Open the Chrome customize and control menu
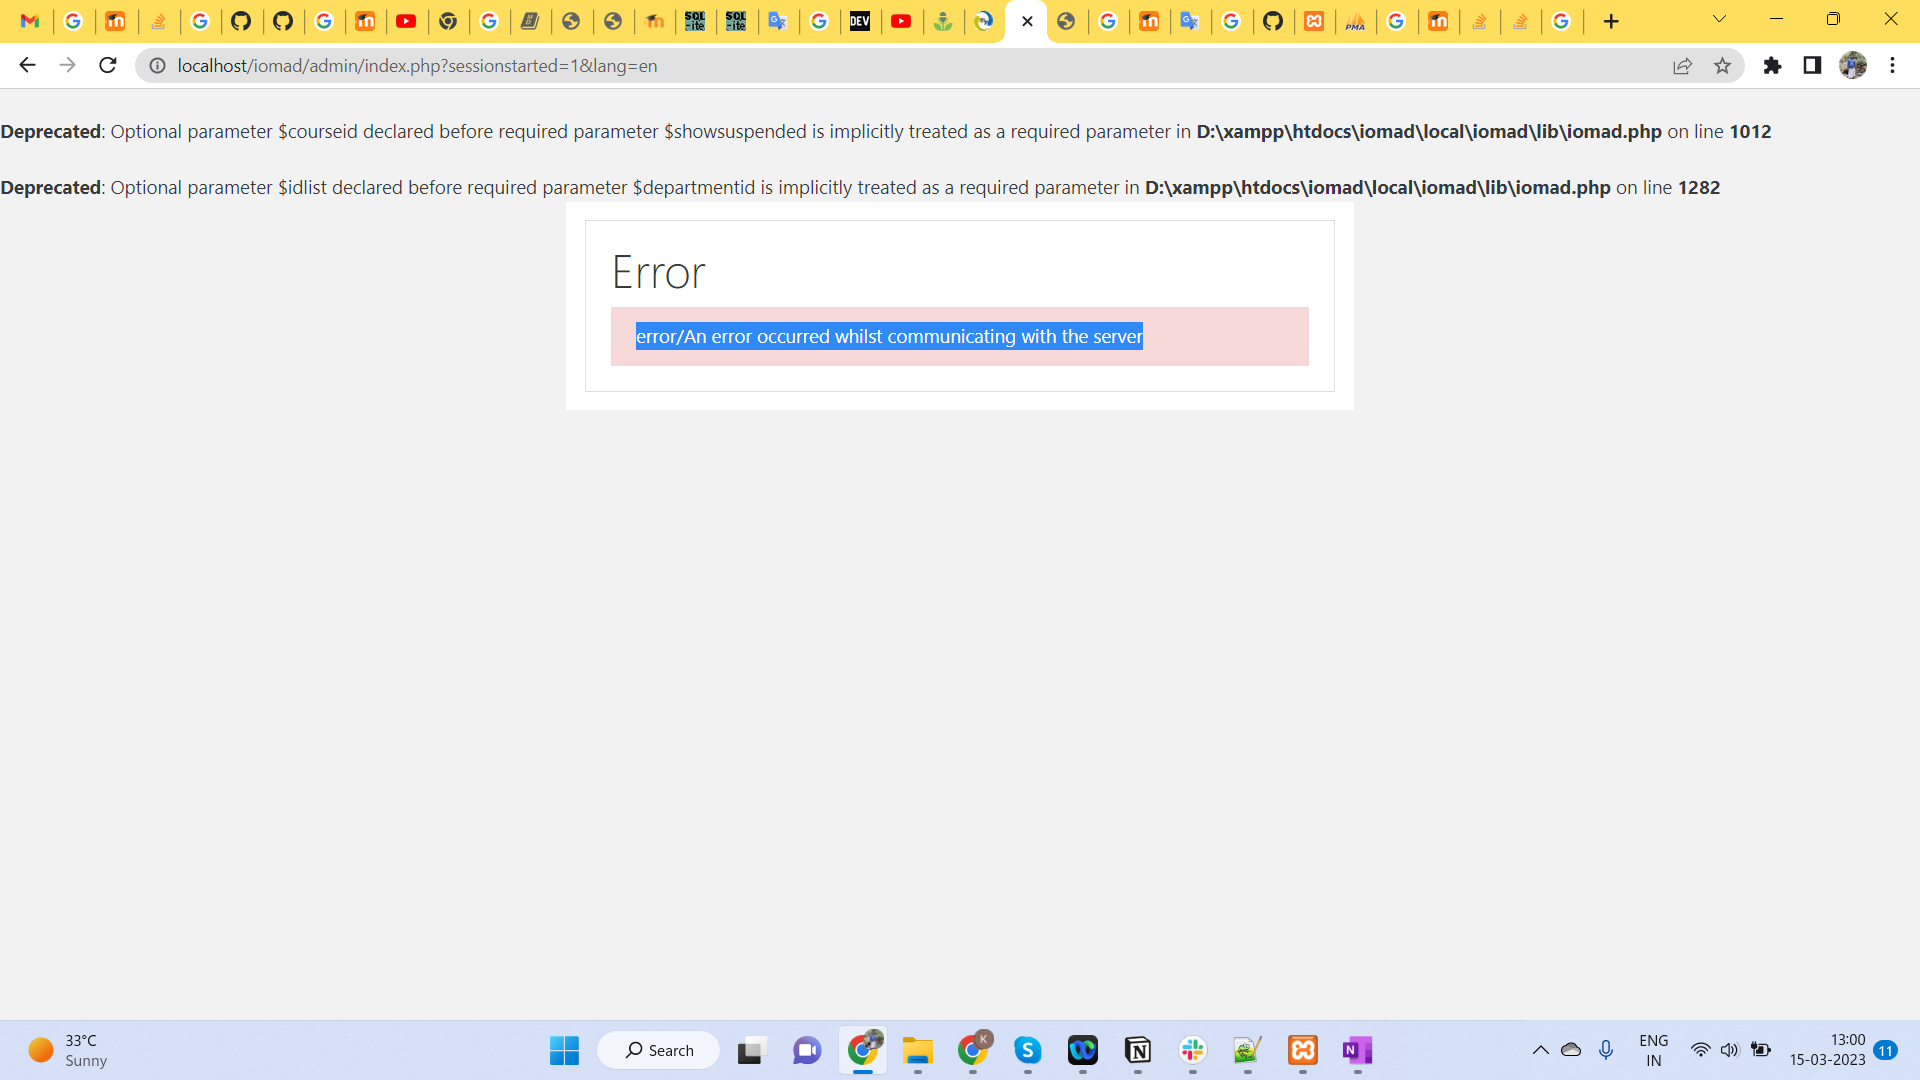This screenshot has width=1920, height=1080. pos(1892,66)
